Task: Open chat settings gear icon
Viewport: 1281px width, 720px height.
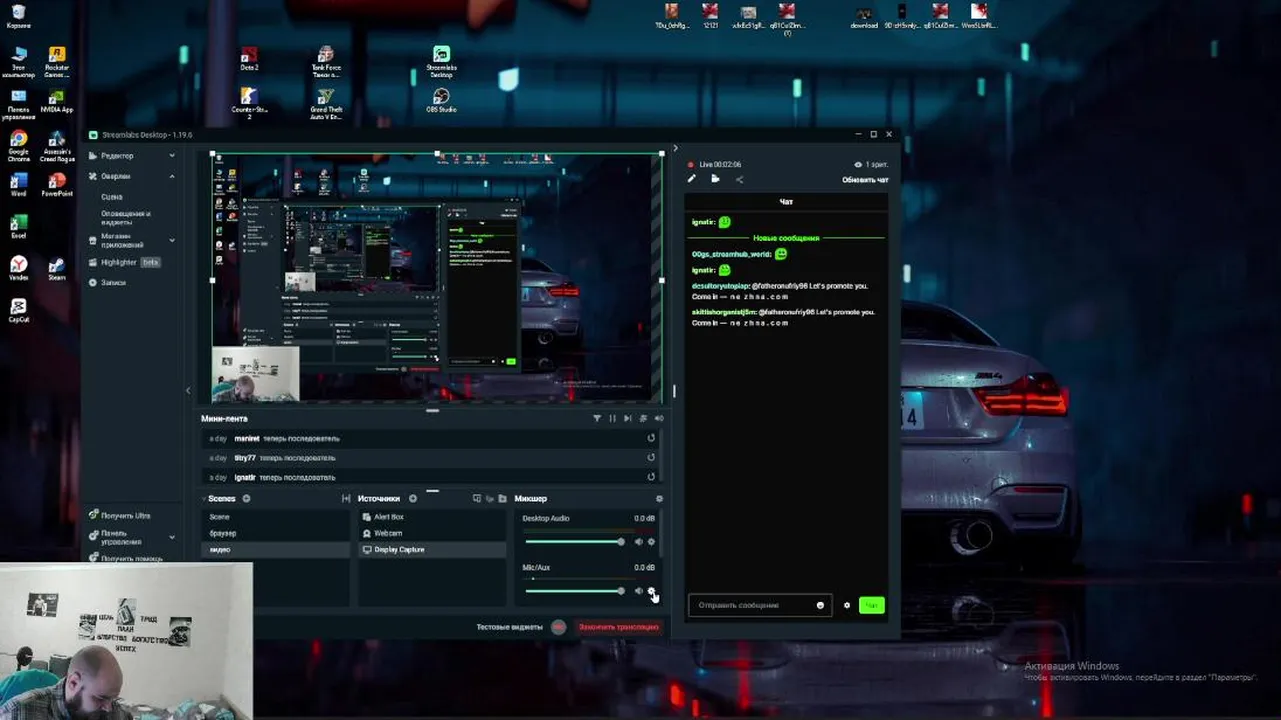Action: click(x=847, y=605)
